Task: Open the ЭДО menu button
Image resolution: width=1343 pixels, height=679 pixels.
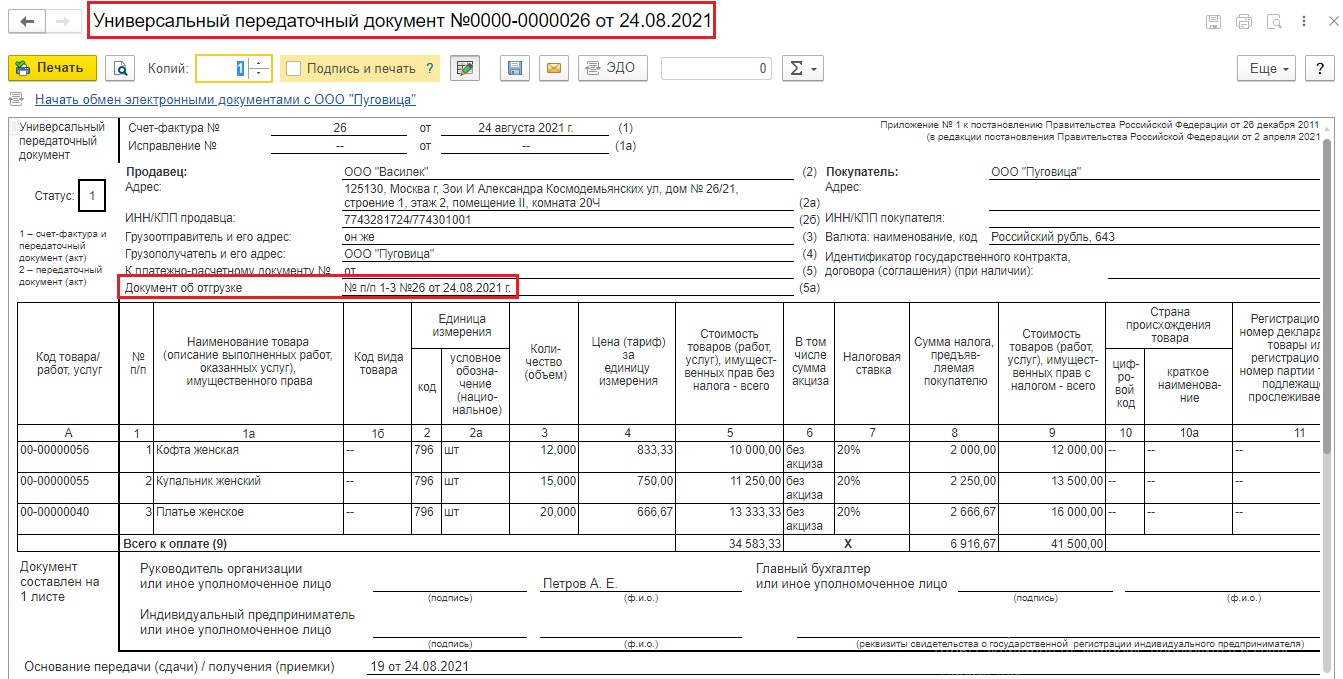Action: 613,68
